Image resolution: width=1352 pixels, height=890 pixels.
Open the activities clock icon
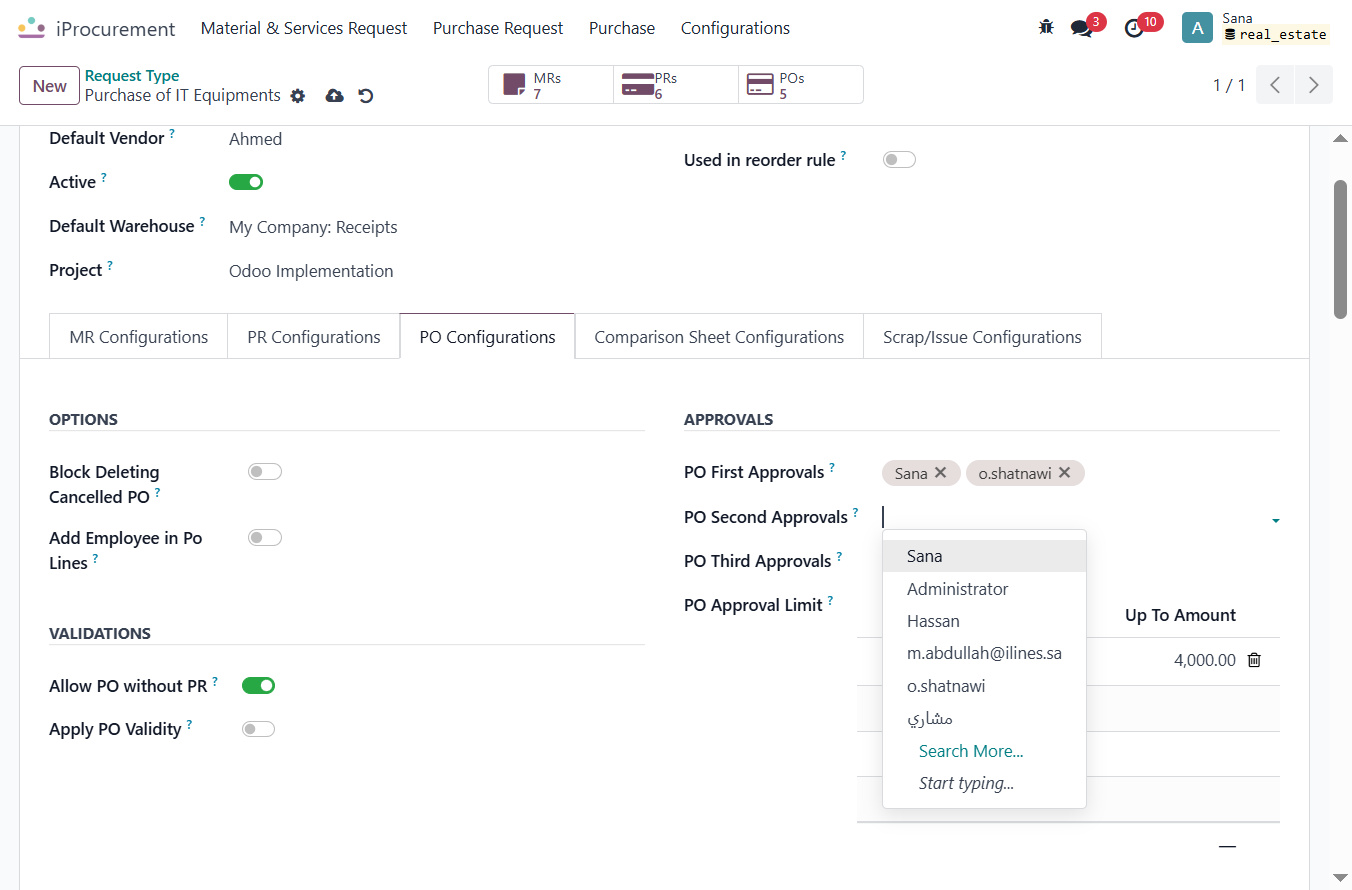(1134, 28)
